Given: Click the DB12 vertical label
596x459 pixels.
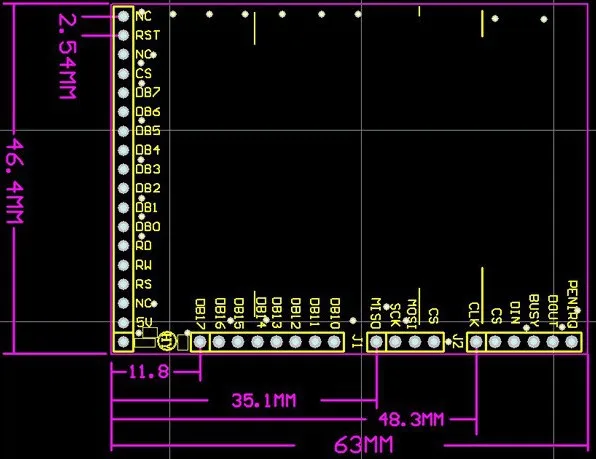Looking at the screenshot, I should pyautogui.click(x=296, y=313).
